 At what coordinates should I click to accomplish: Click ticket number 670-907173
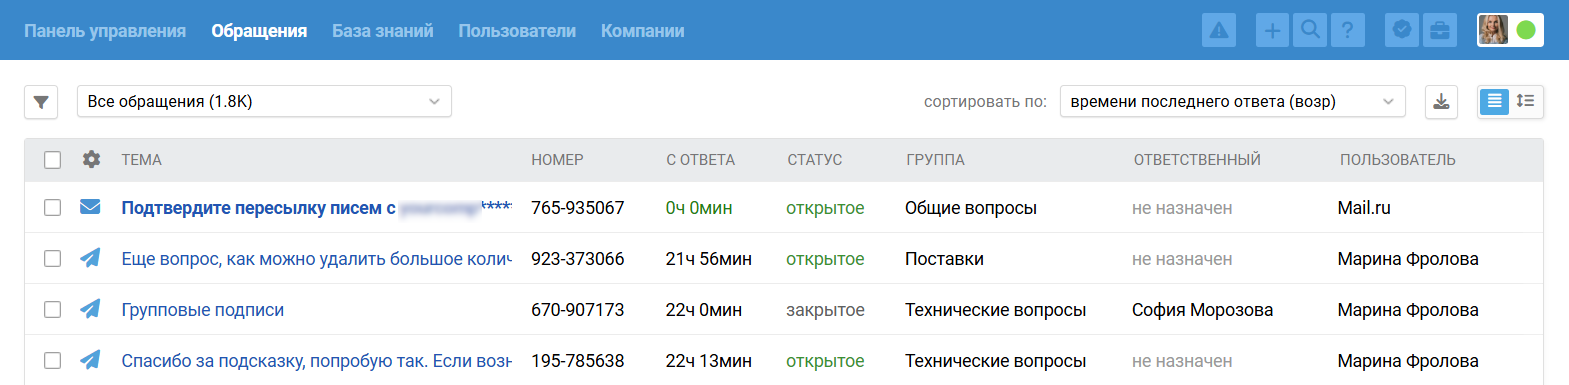pyautogui.click(x=578, y=310)
